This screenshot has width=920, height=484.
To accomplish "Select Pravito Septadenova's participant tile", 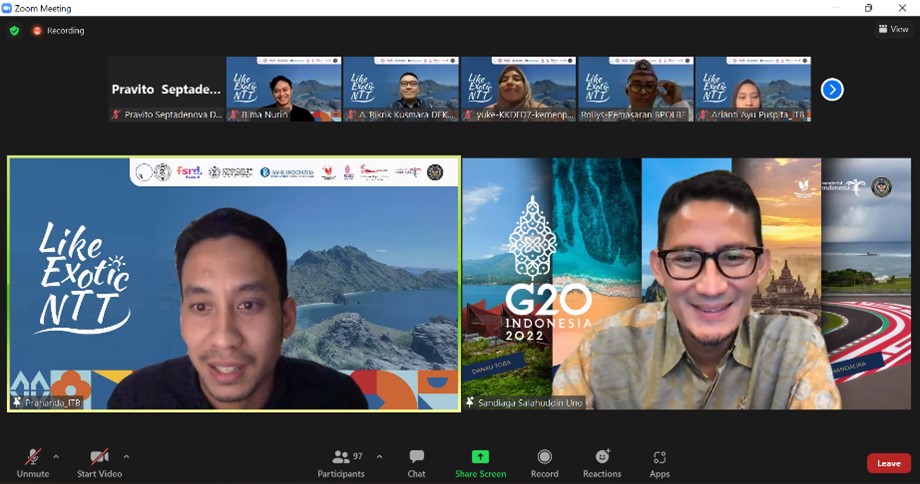I will coord(165,89).
